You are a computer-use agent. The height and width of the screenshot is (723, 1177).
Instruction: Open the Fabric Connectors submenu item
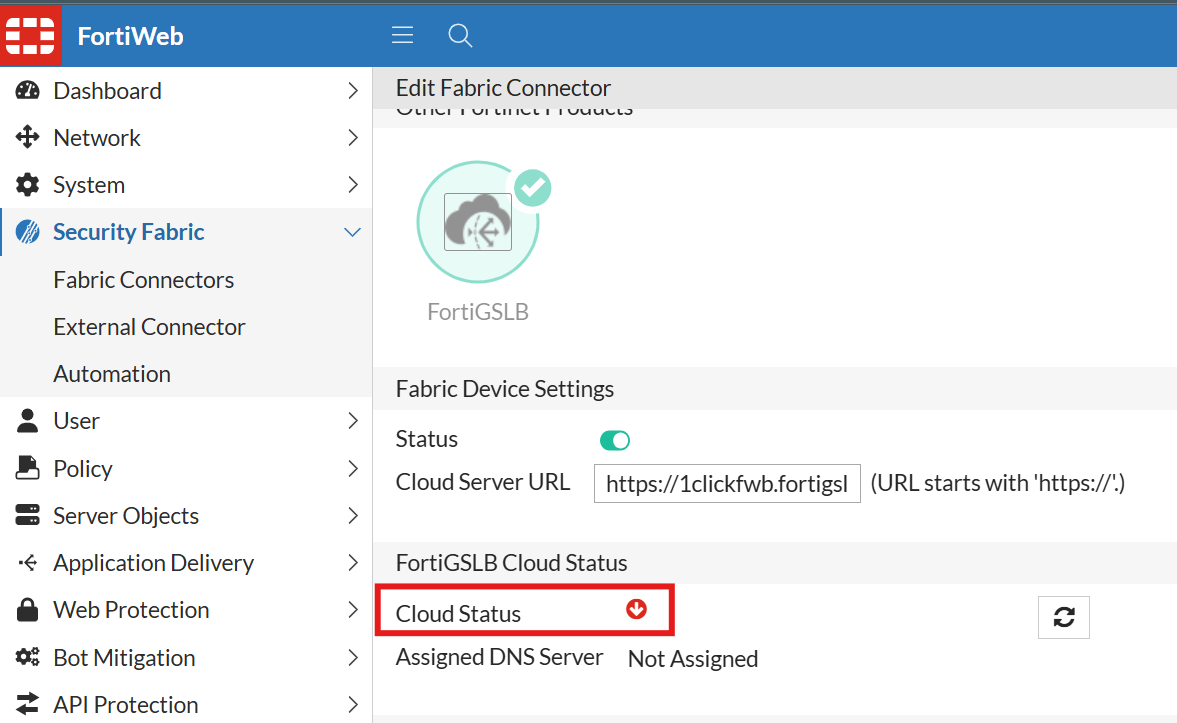(143, 280)
